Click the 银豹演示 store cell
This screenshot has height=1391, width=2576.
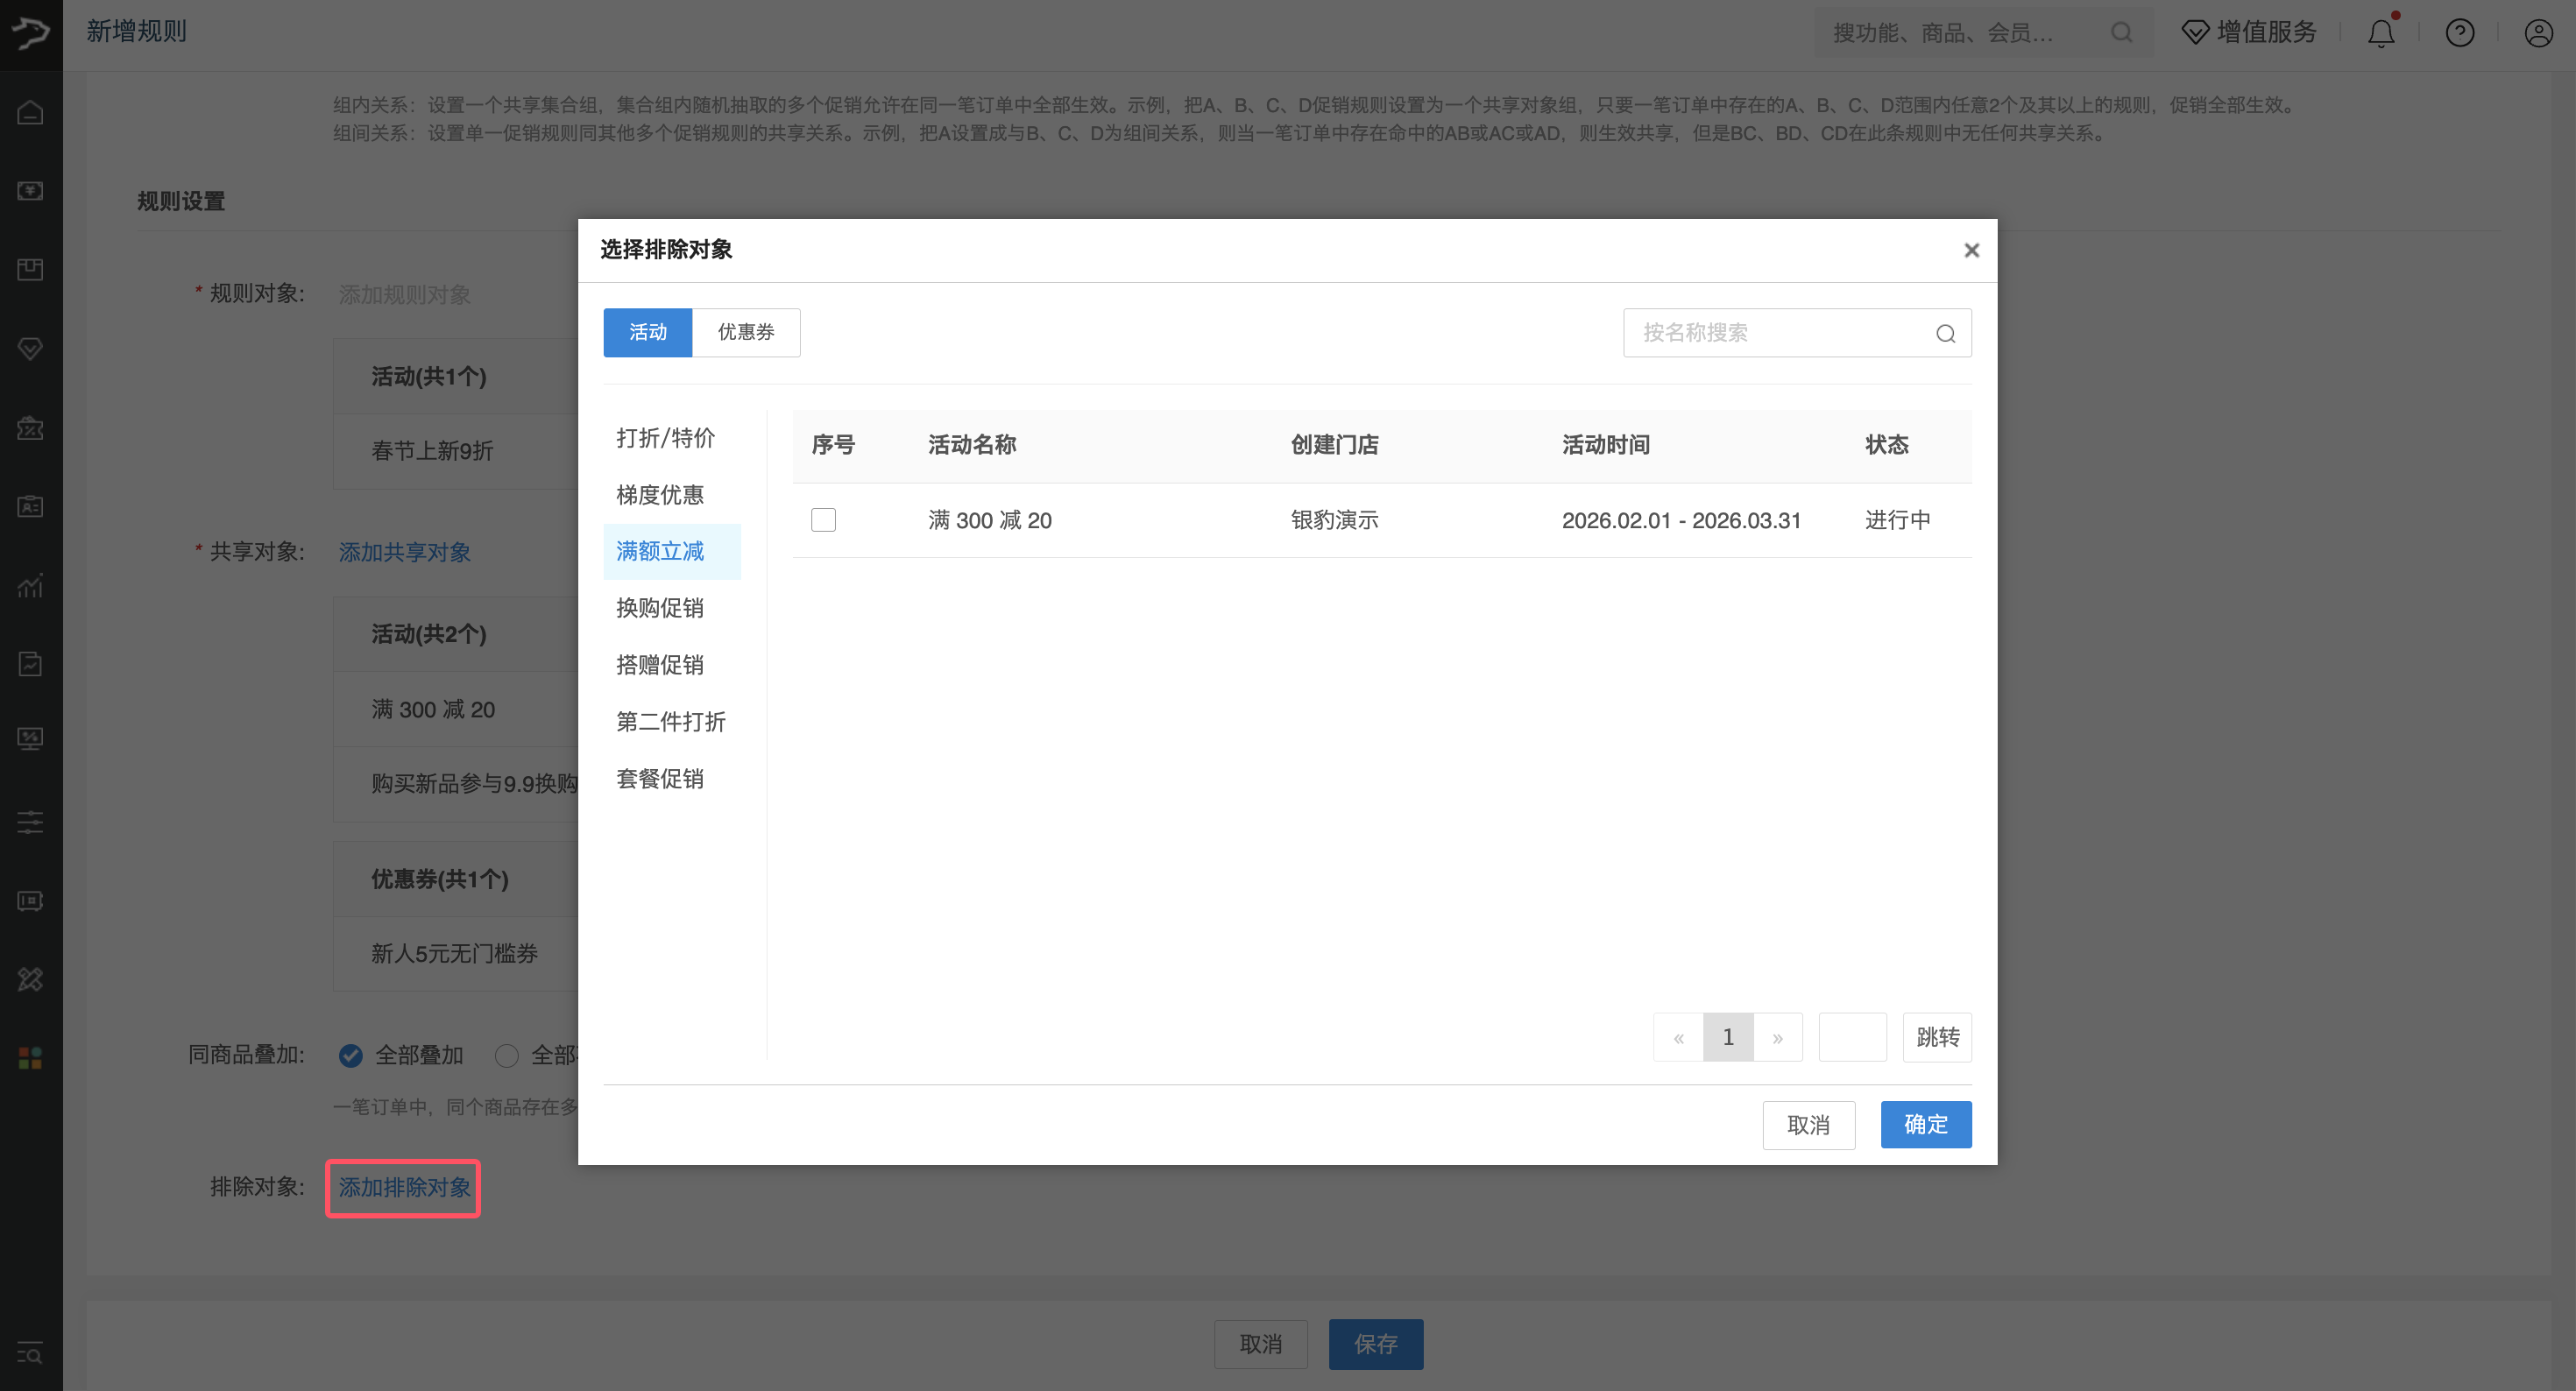(x=1334, y=520)
